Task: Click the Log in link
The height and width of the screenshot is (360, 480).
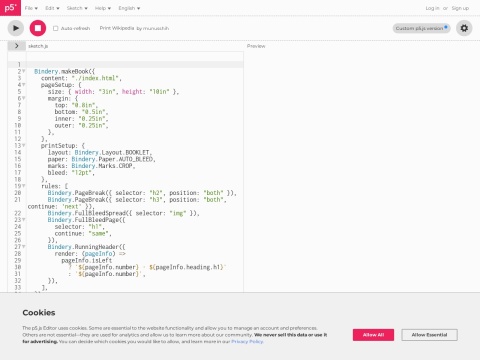Action: [x=432, y=8]
